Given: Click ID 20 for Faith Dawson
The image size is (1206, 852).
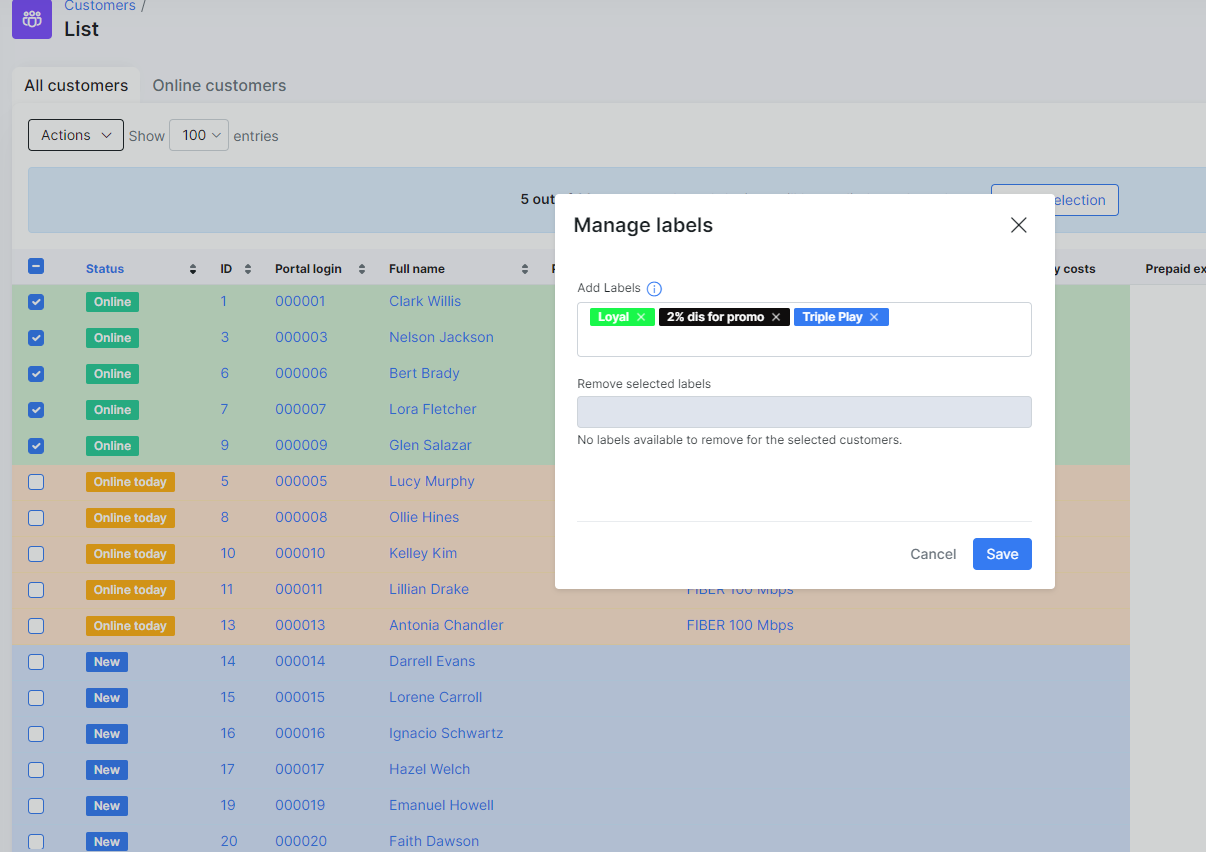Looking at the screenshot, I should pos(229,841).
